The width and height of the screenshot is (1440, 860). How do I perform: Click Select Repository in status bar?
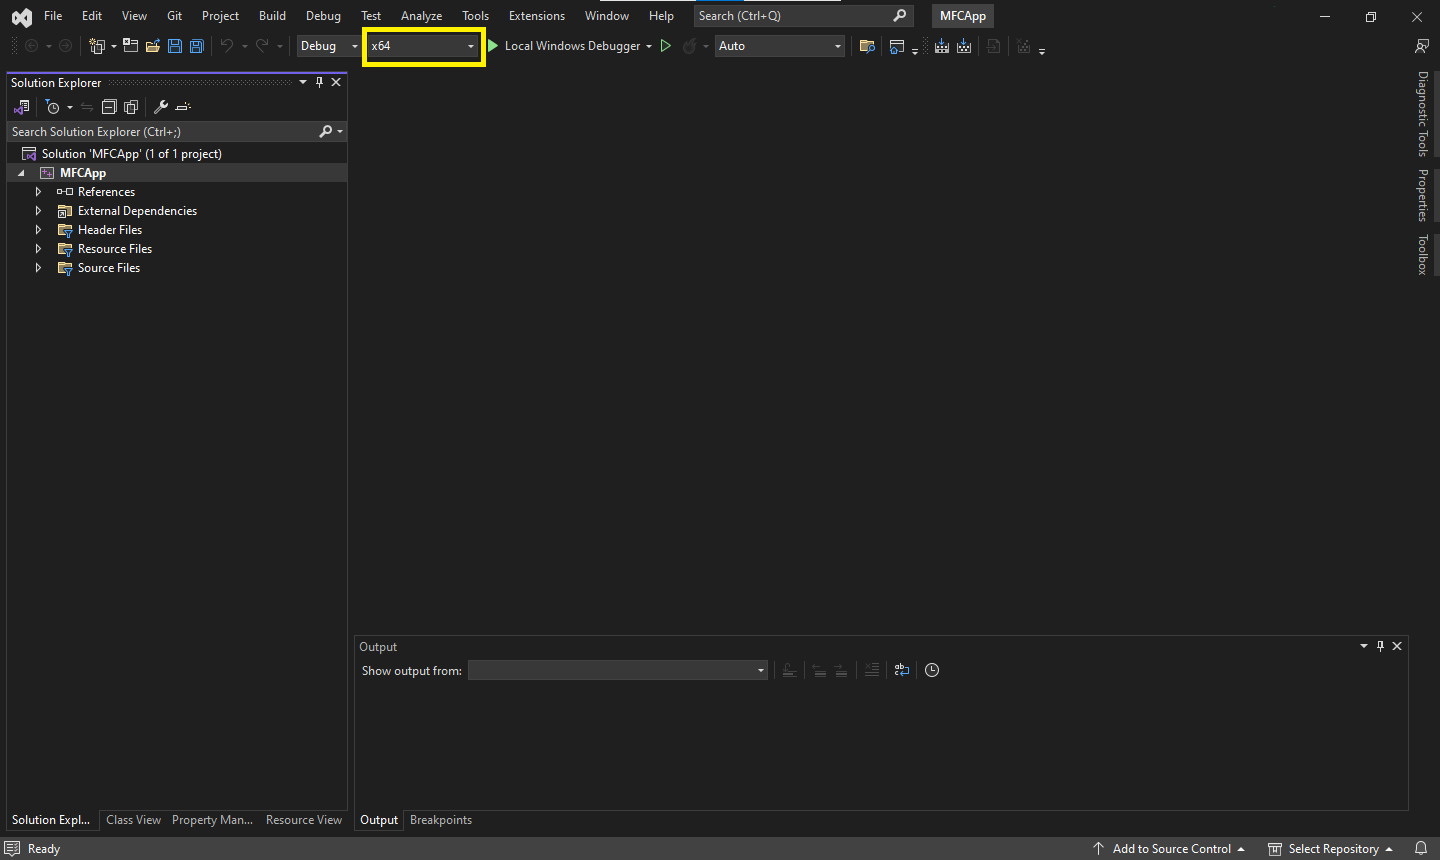pyautogui.click(x=1331, y=849)
